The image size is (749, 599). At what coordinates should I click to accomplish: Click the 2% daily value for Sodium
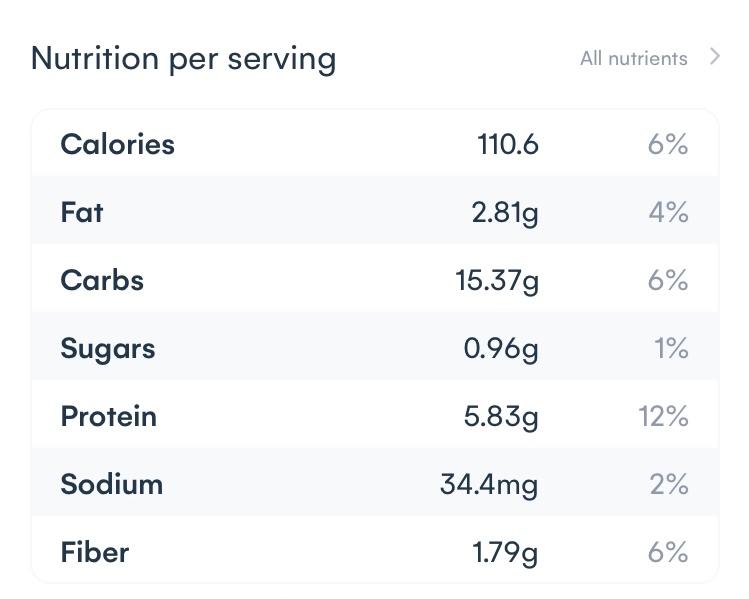[668, 484]
